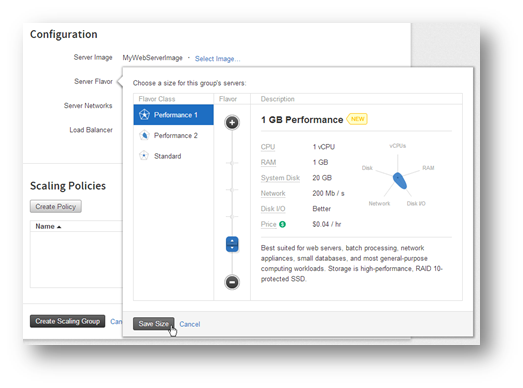Viewport: 523px width, 388px height.
Task: Click the Save Size button
Action: 153,324
